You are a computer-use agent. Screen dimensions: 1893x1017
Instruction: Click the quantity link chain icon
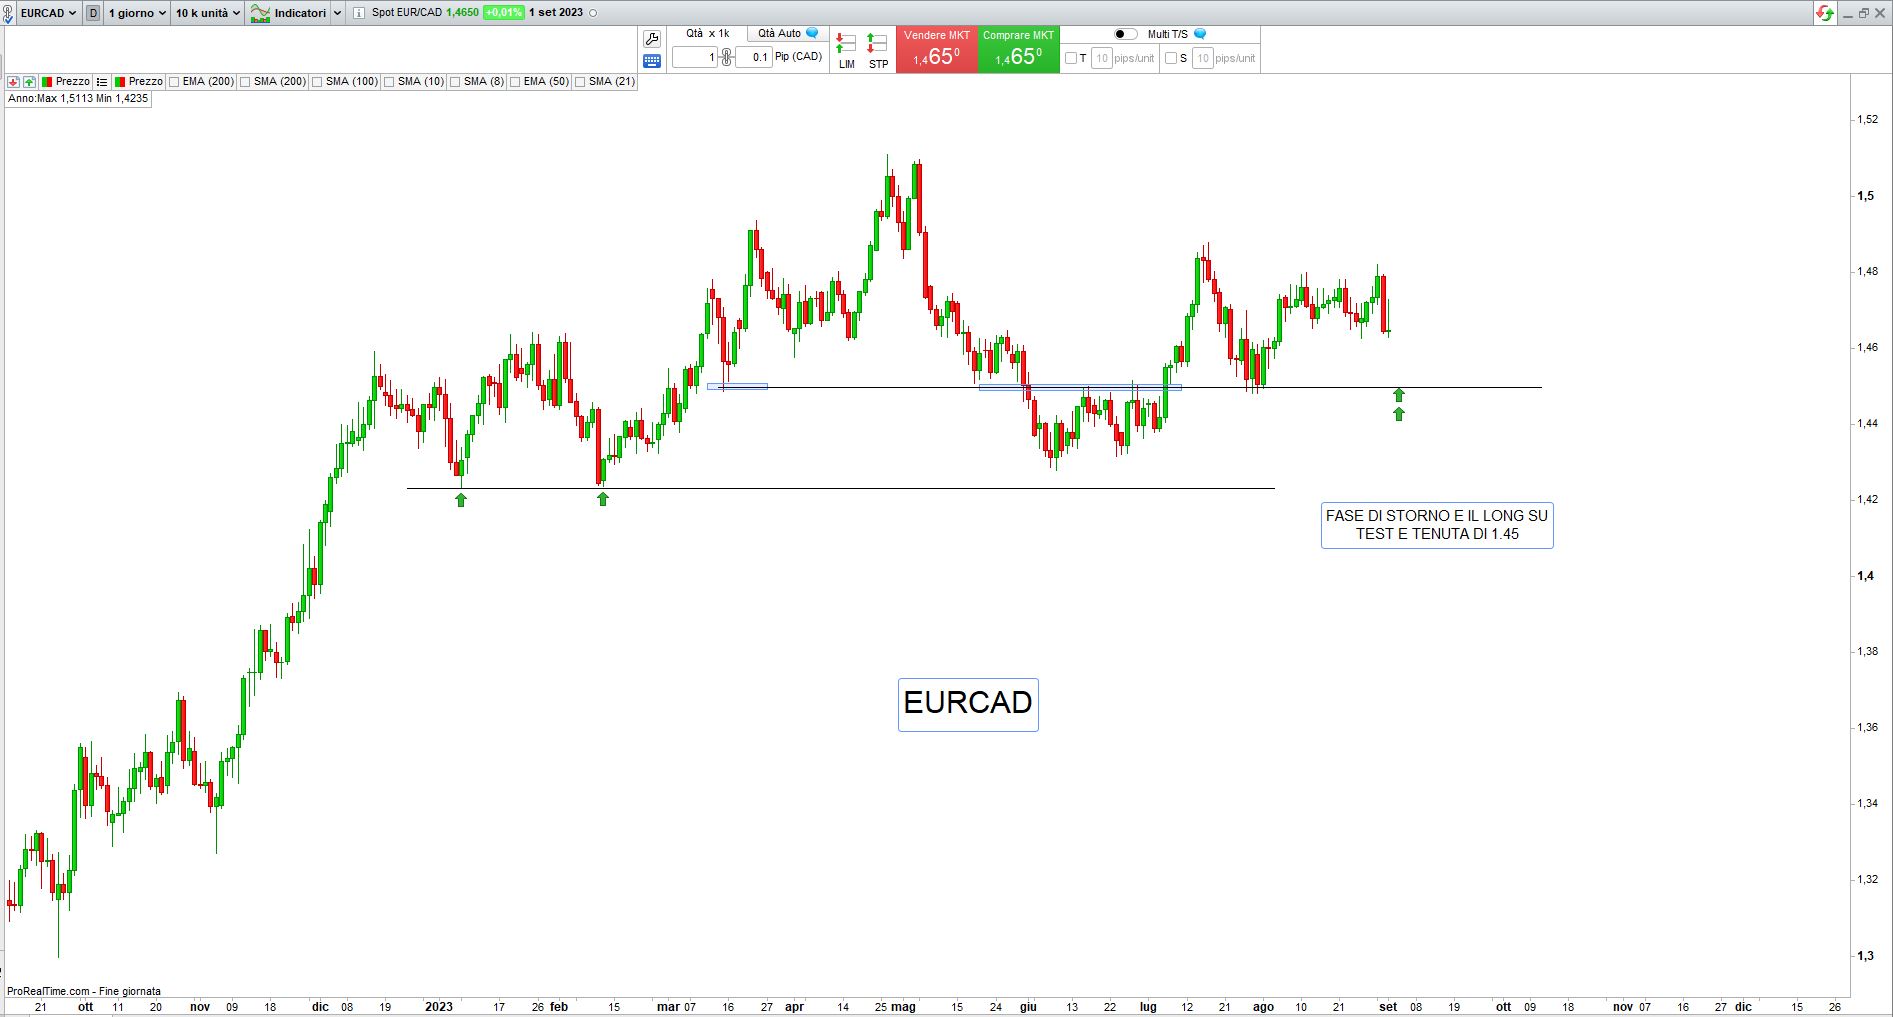point(726,57)
